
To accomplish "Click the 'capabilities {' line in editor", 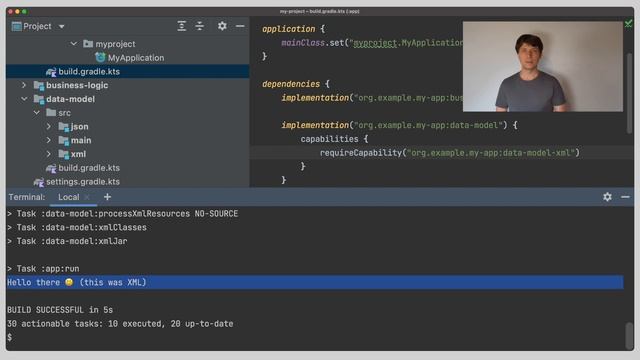I will tap(334, 139).
